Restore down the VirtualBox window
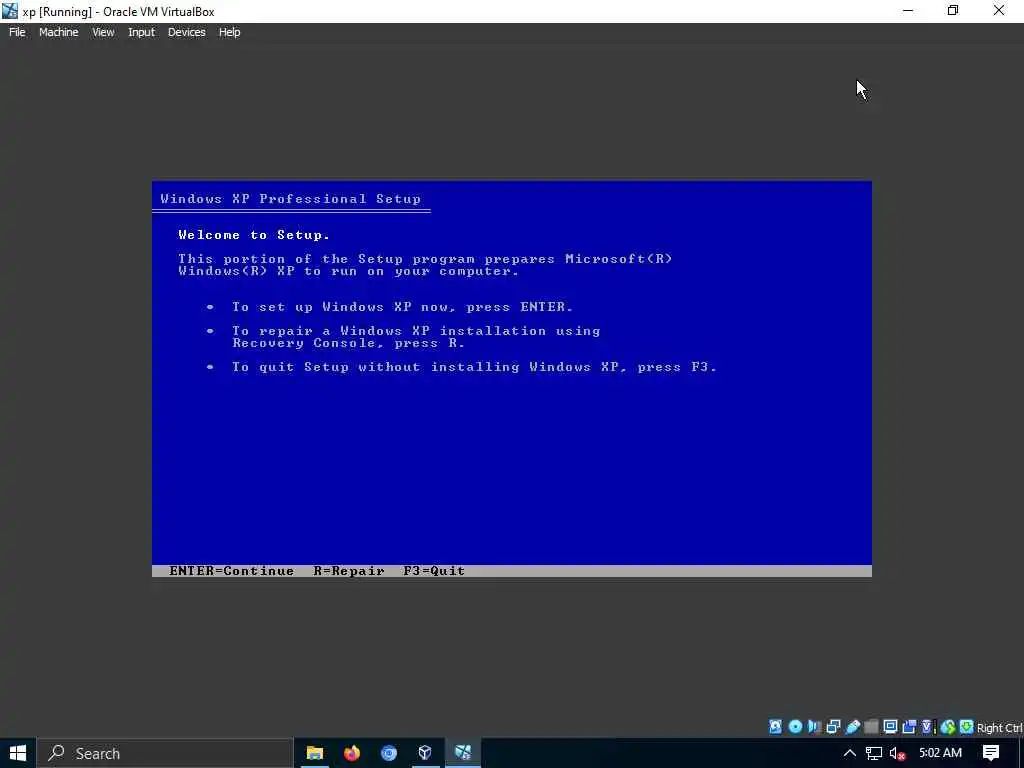Screen dimensions: 1024x768 [x=953, y=10]
